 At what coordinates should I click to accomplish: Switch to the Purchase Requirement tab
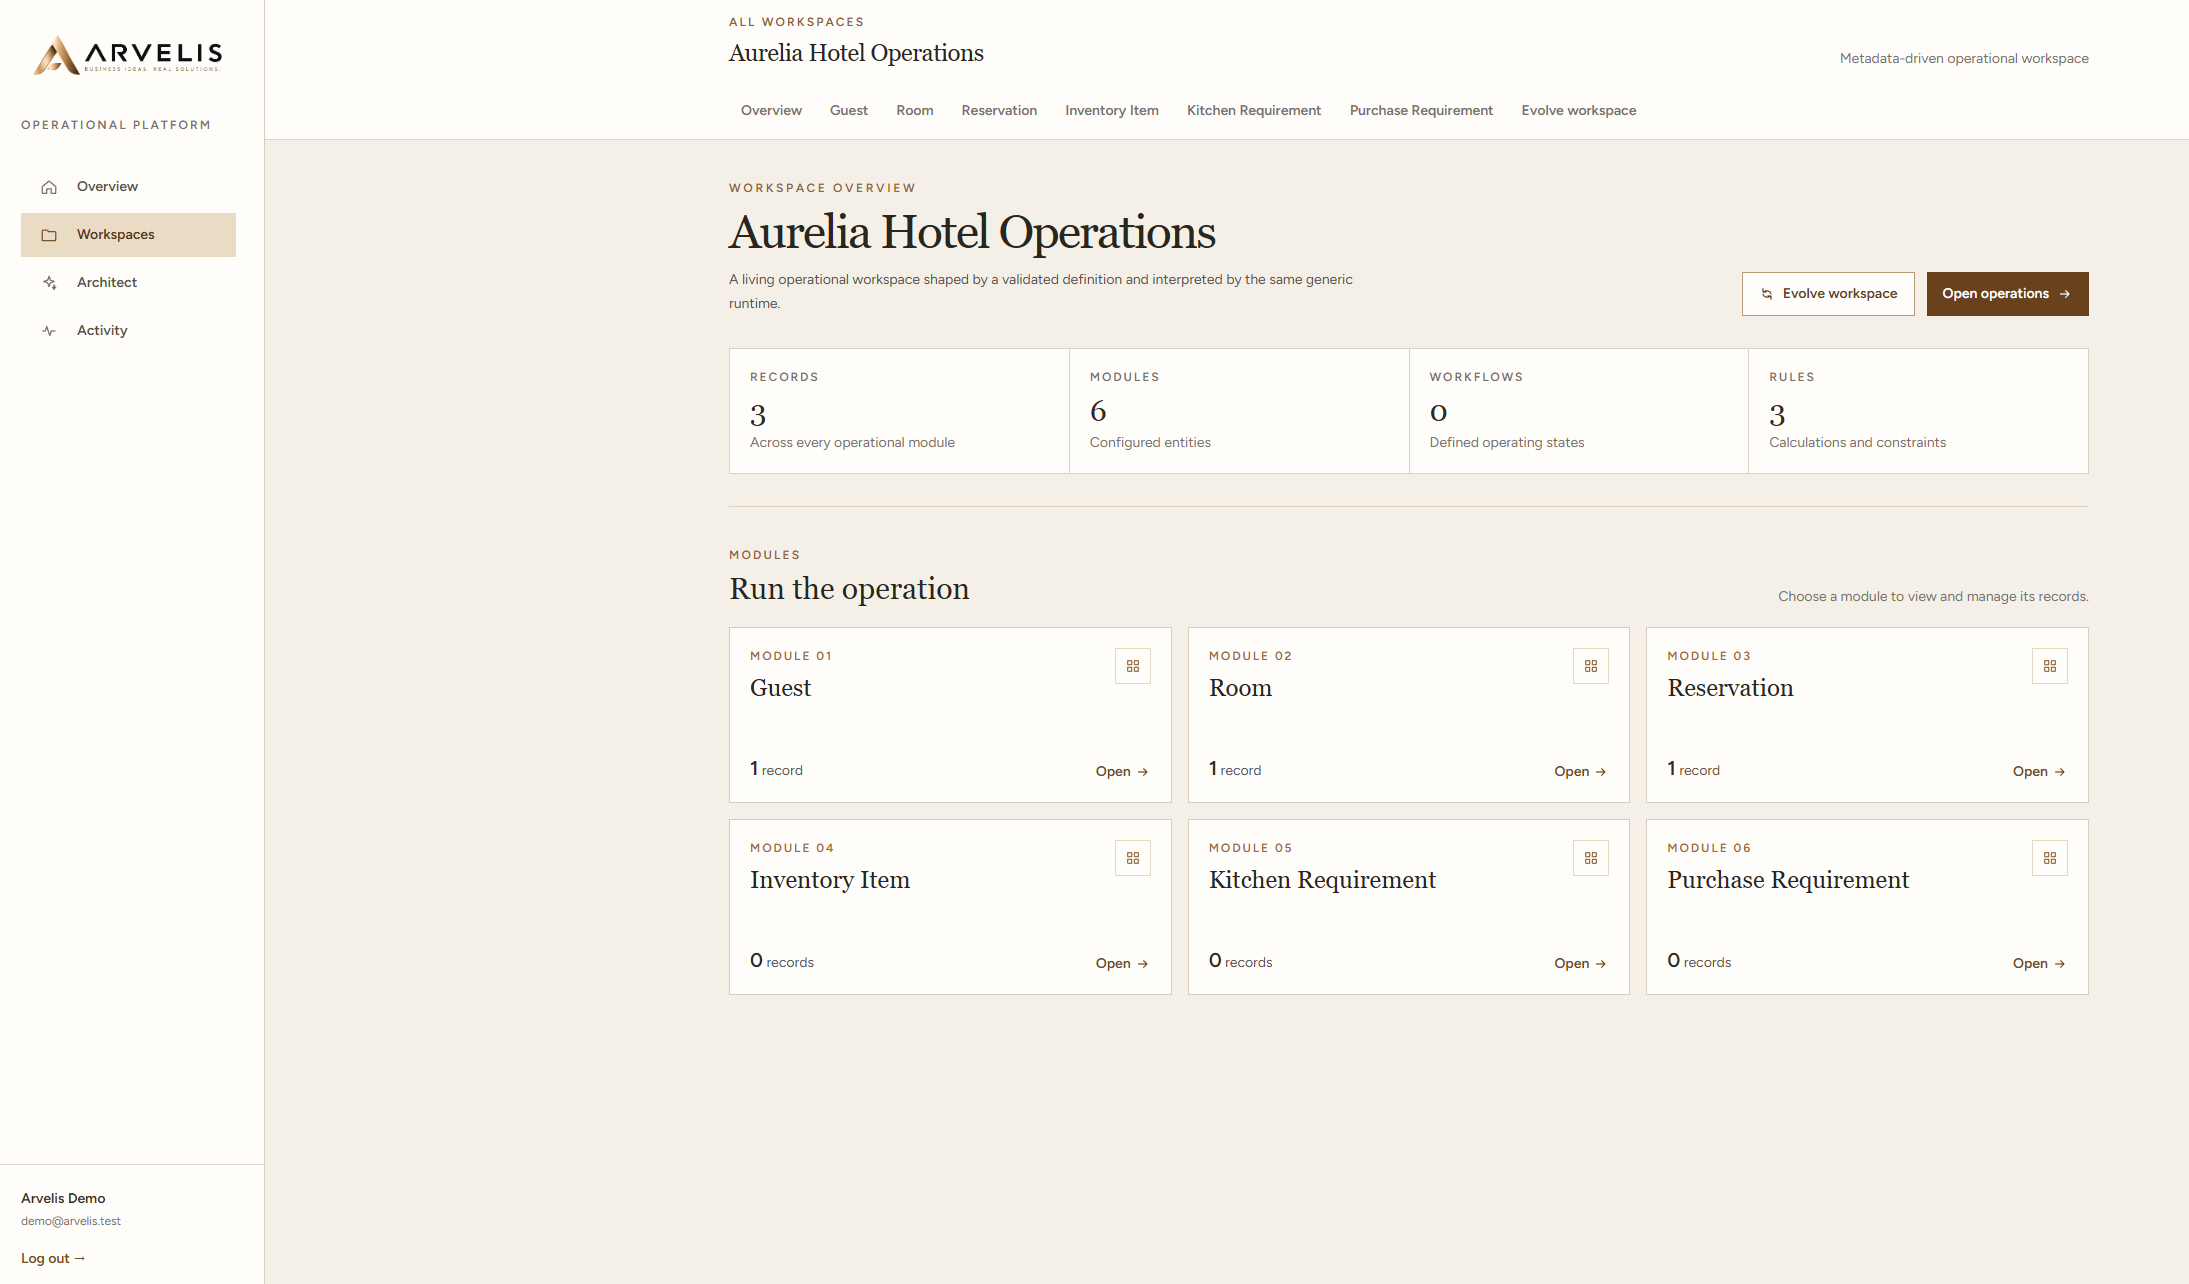pyautogui.click(x=1421, y=111)
